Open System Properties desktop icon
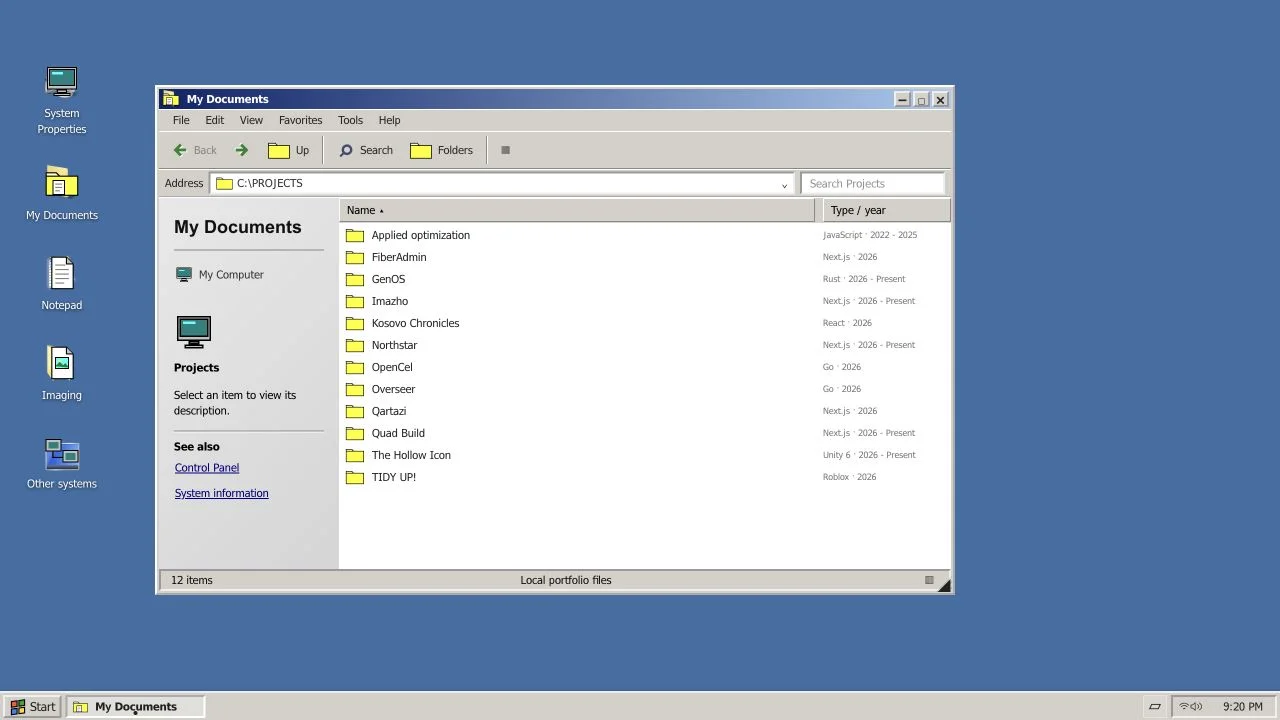Screen dimensions: 1280x720 pos(61,100)
